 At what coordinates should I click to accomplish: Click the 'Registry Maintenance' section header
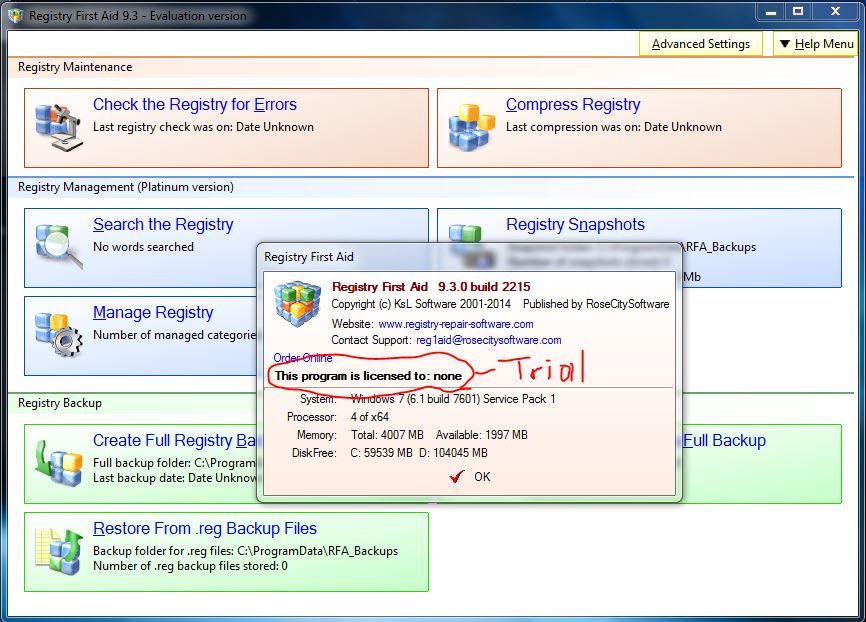coord(75,67)
